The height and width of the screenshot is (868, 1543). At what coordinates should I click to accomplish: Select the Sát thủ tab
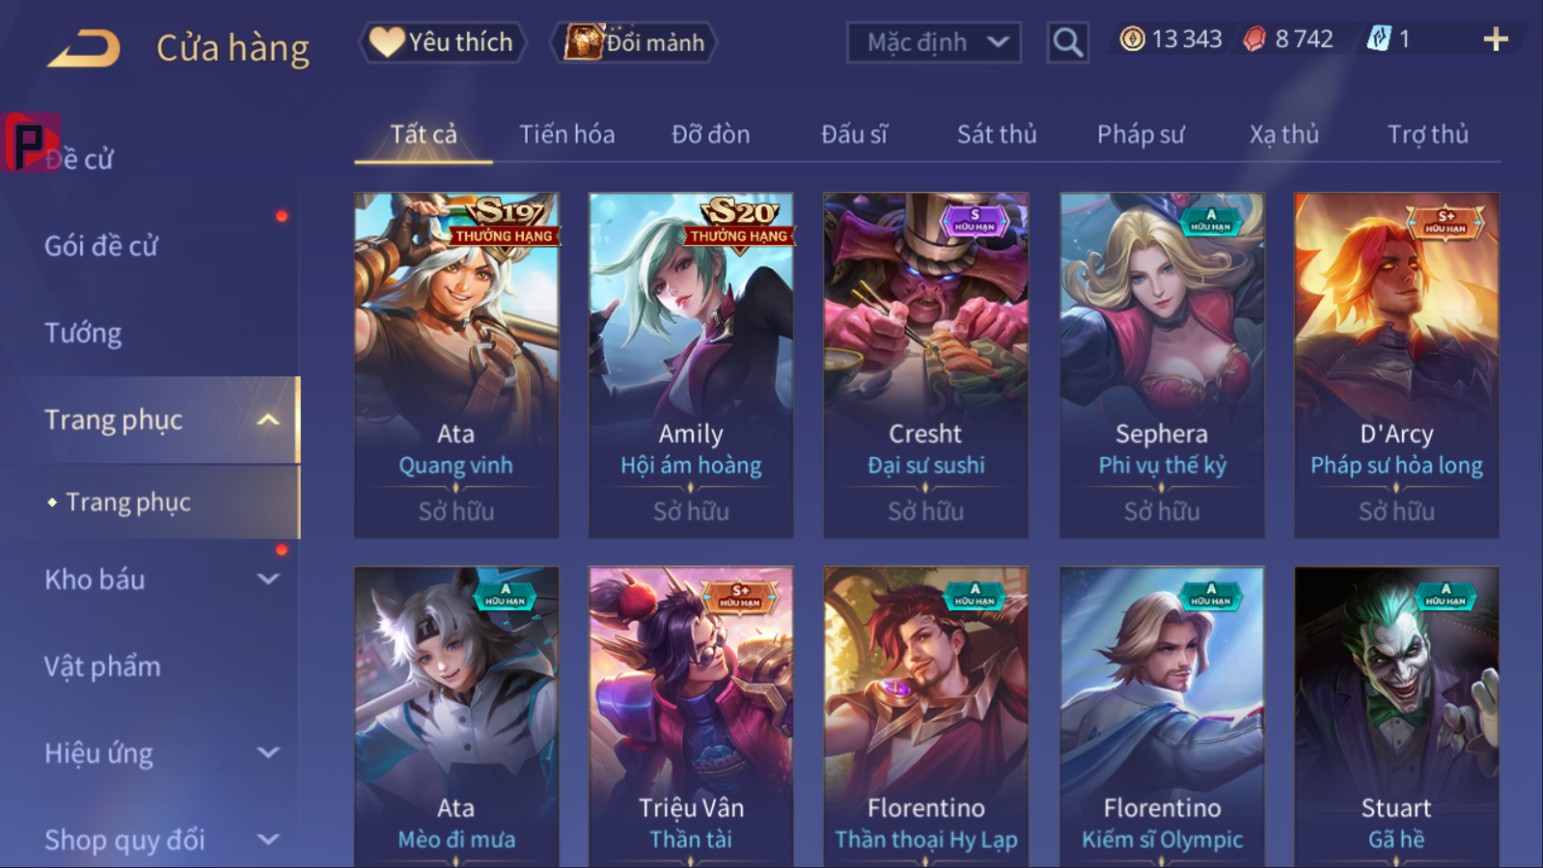pyautogui.click(x=996, y=134)
